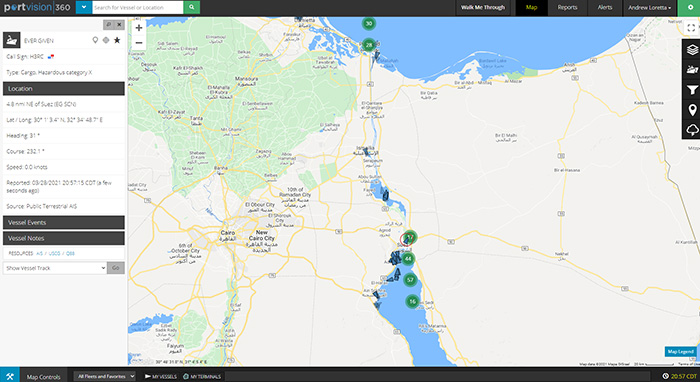Switch to the Reports tab
The height and width of the screenshot is (382, 700).
(567, 8)
